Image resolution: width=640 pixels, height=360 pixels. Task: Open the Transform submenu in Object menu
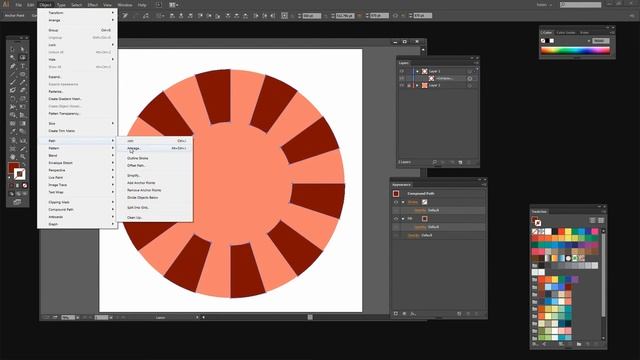pyautogui.click(x=77, y=13)
